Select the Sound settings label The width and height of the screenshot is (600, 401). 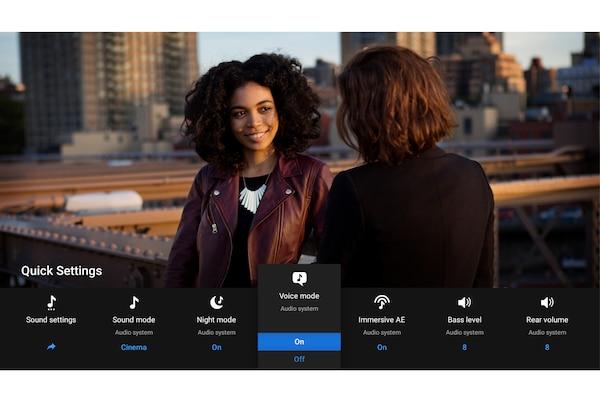[x=51, y=320]
